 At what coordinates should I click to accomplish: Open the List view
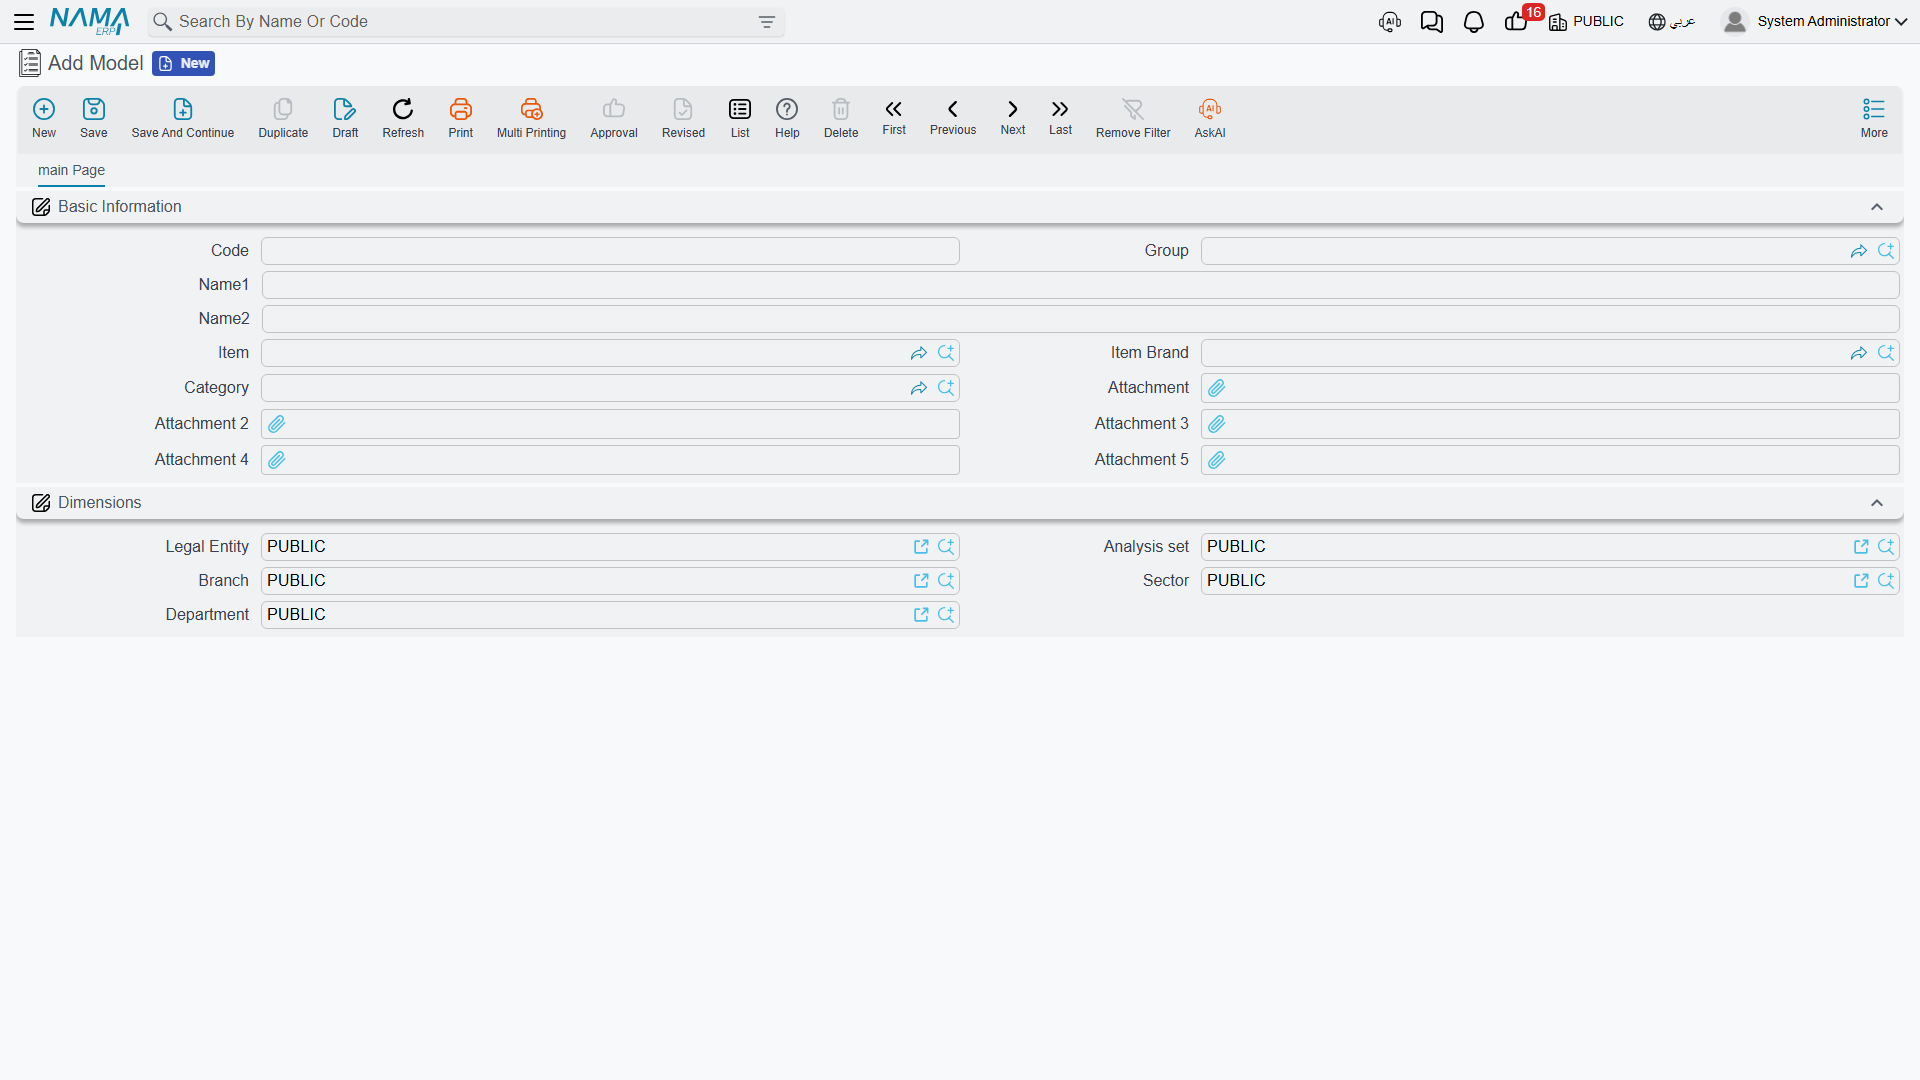tap(740, 118)
